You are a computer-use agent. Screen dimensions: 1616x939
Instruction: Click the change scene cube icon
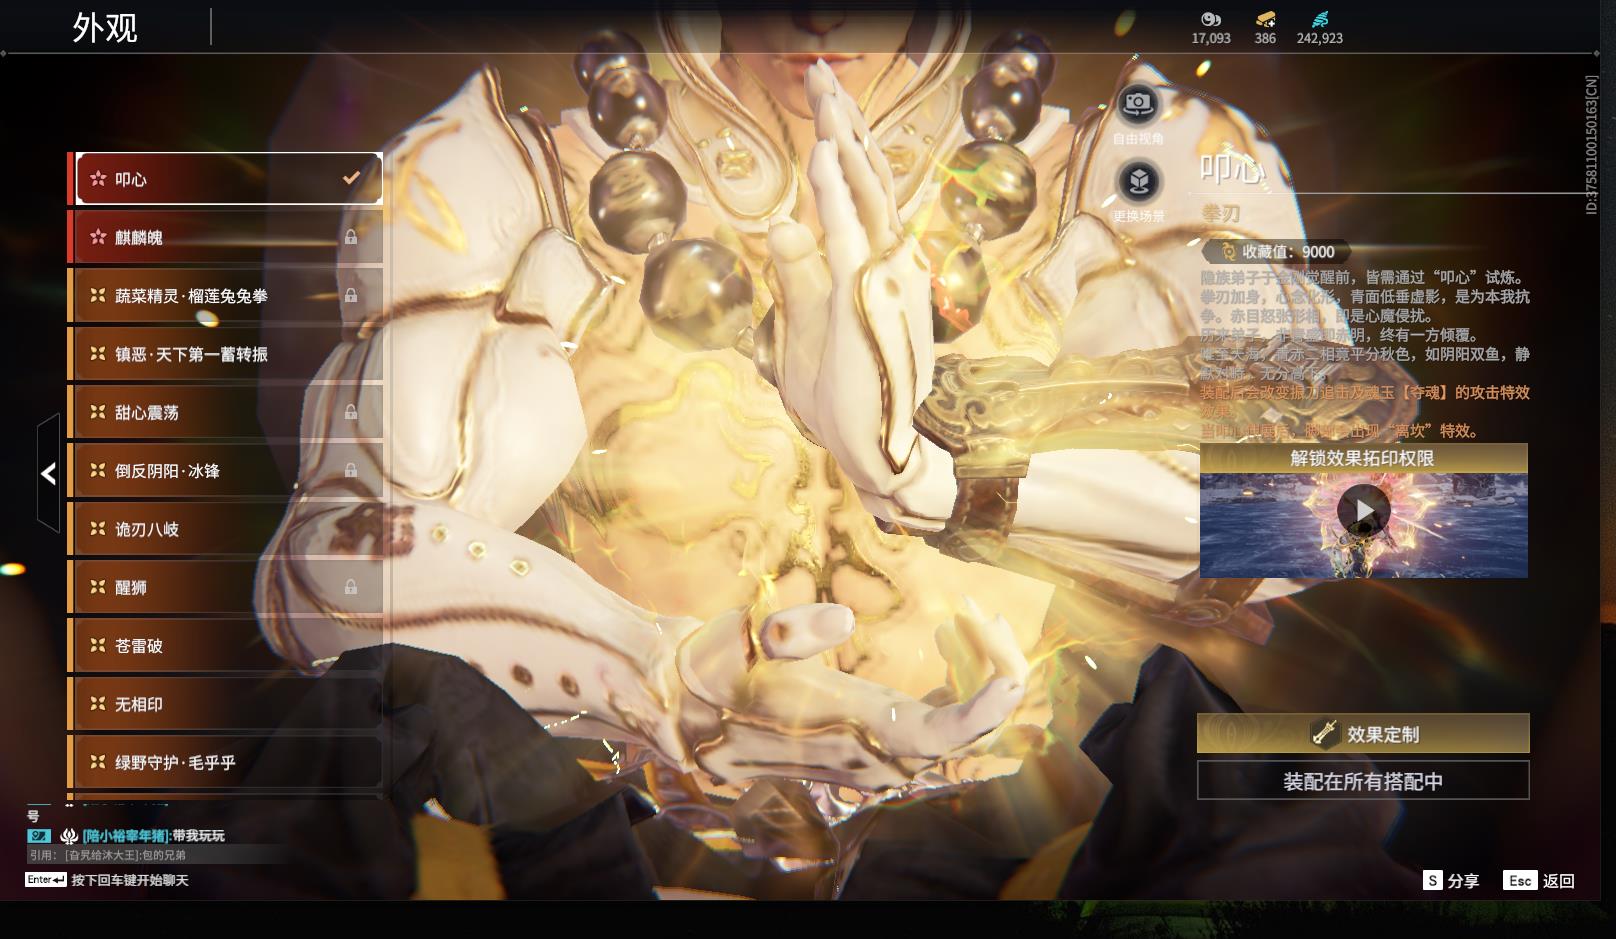point(1137,182)
